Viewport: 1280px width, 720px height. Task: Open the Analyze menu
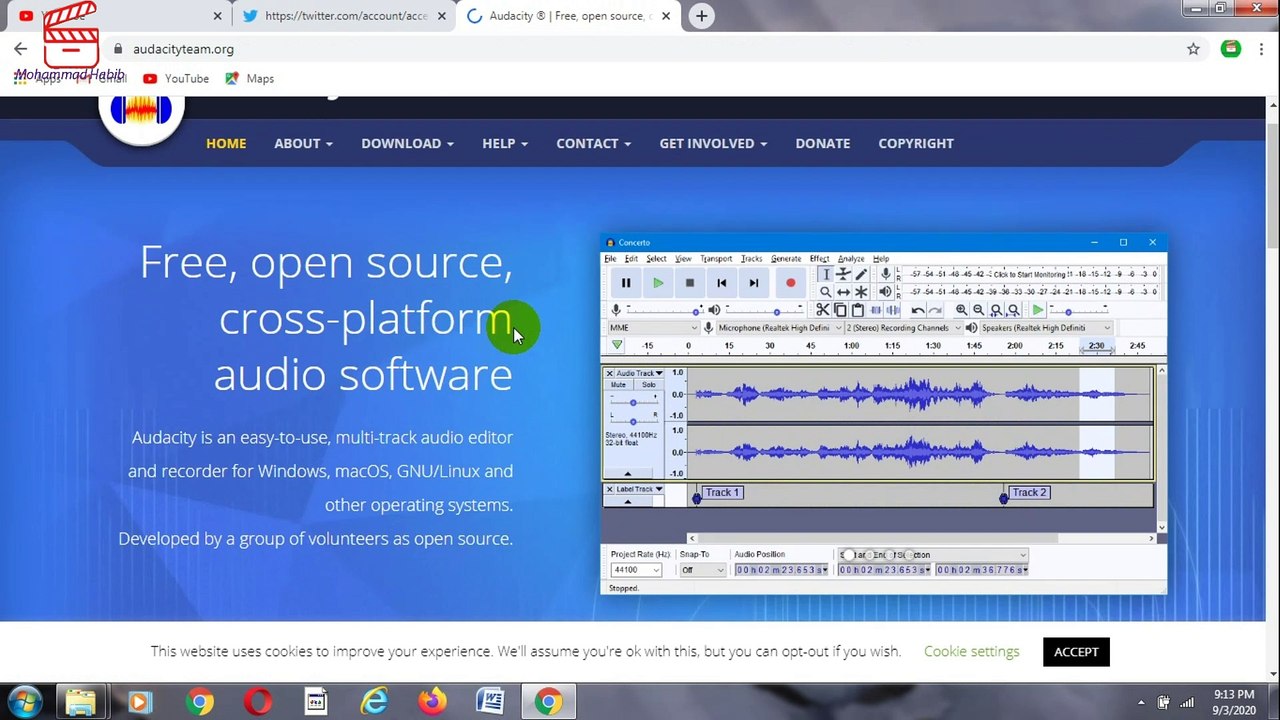coord(851,259)
